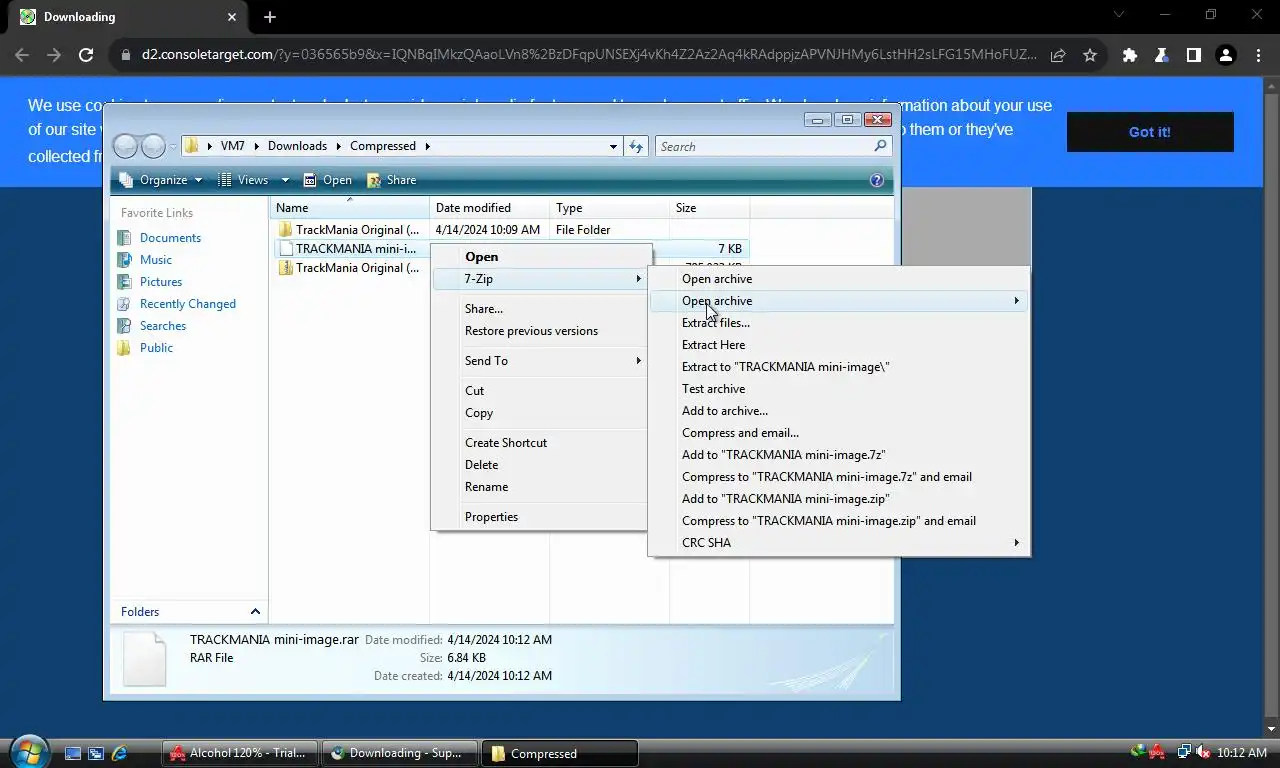
Task: Click the Explorer Search input field
Action: coord(765,146)
